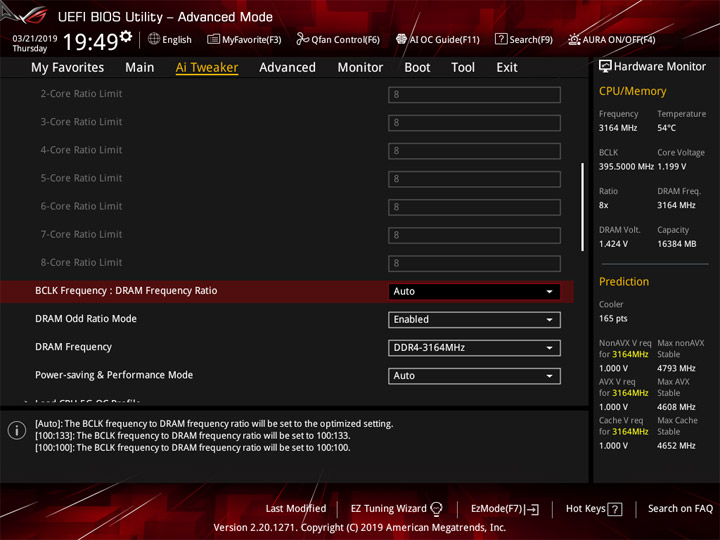The width and height of the screenshot is (720, 540).
Task: Click the 1.424 V DRAM voltage value
Action: click(613, 244)
